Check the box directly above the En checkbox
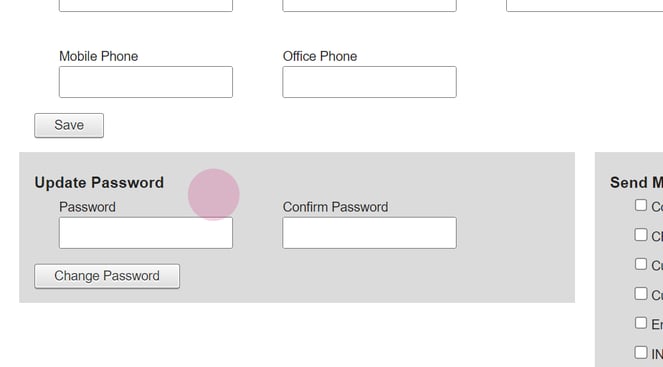Image resolution: width=663 pixels, height=367 pixels. (641, 293)
